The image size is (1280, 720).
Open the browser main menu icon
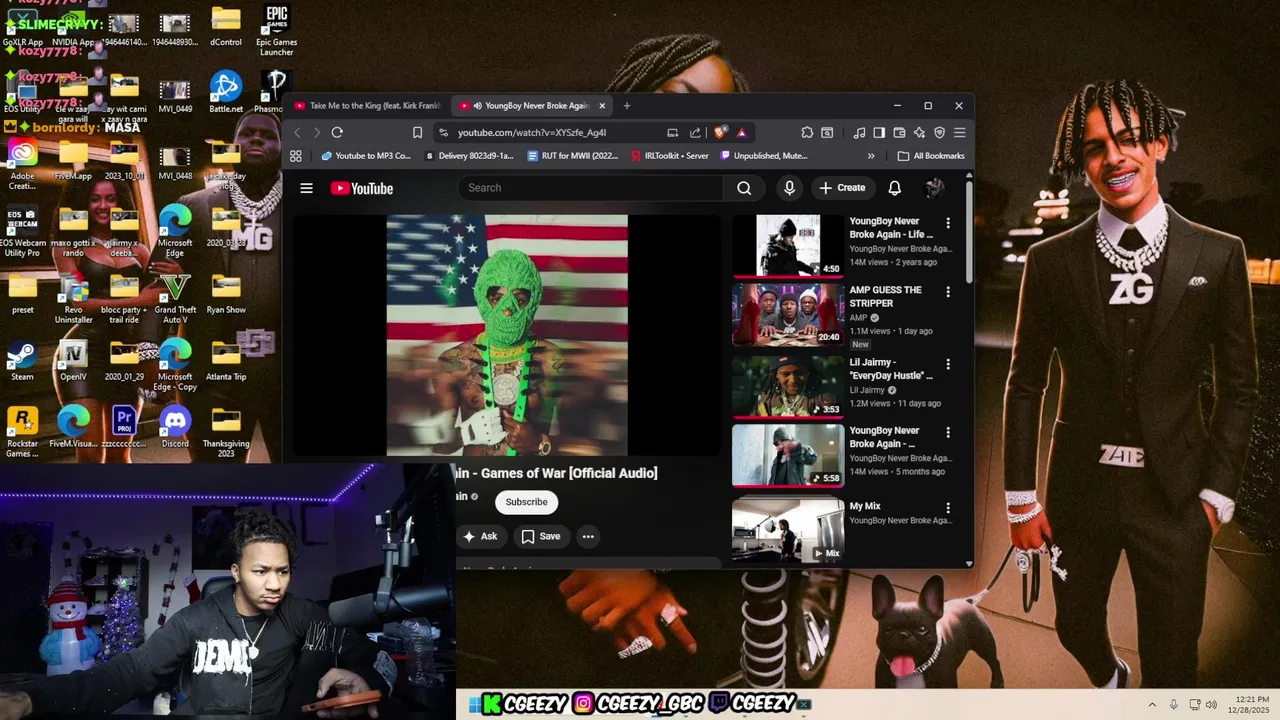(x=959, y=132)
